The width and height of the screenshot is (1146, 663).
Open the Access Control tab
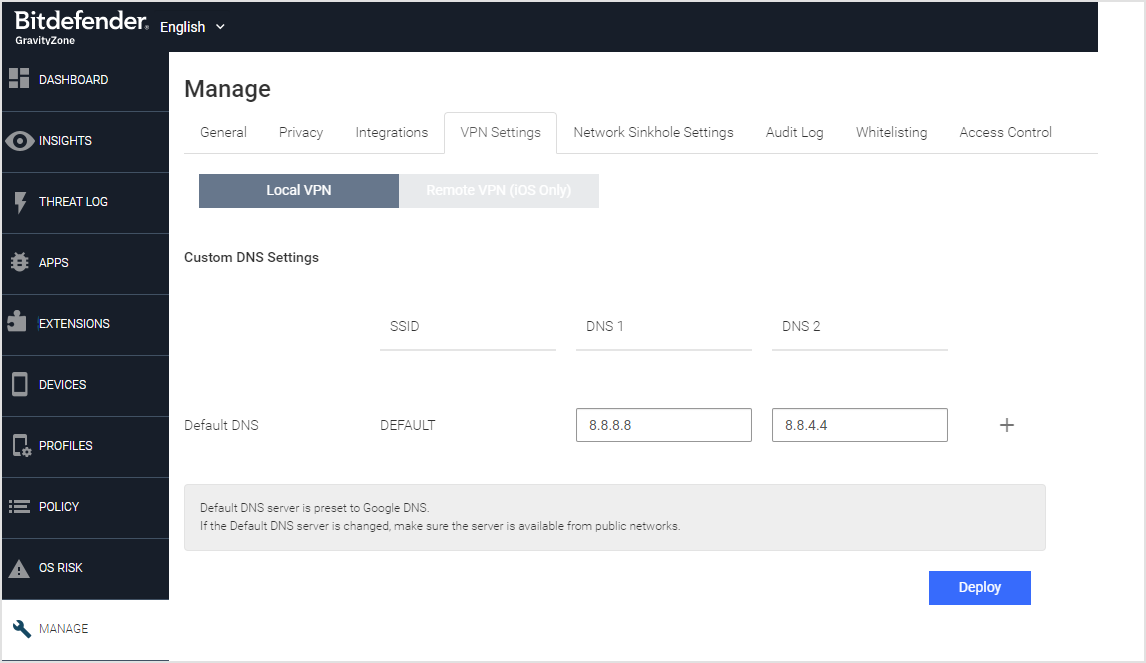coord(1005,132)
